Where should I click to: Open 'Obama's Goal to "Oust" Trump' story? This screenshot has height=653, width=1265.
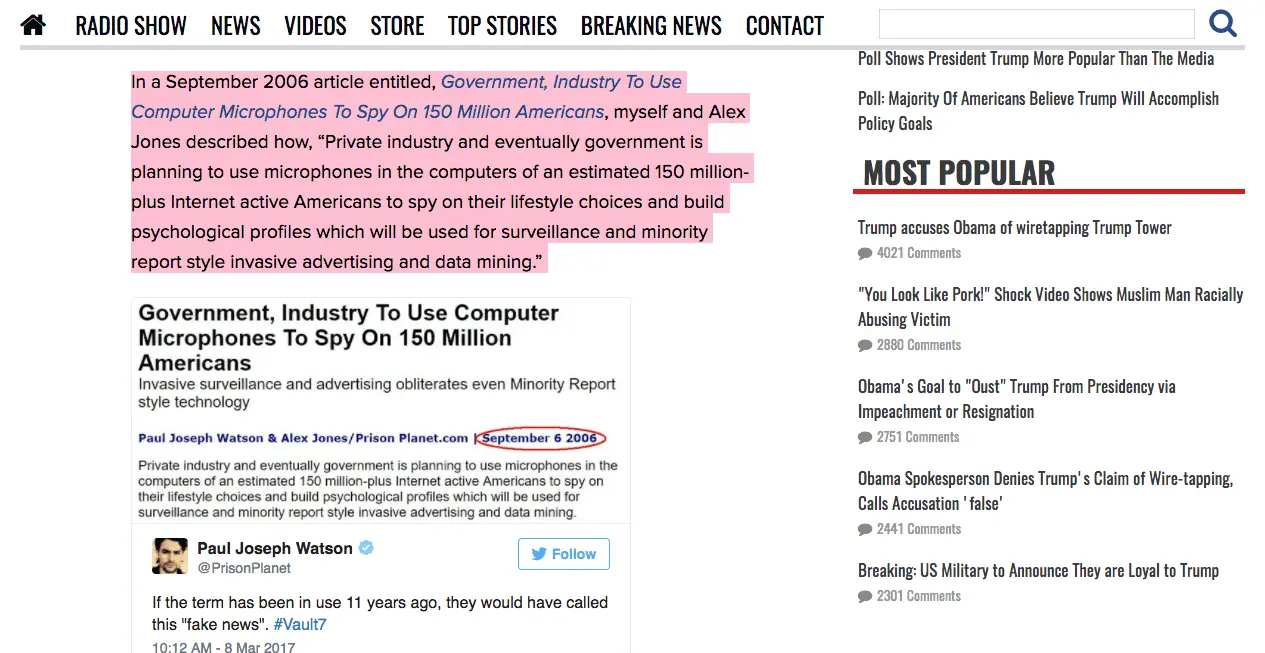tap(1016, 399)
